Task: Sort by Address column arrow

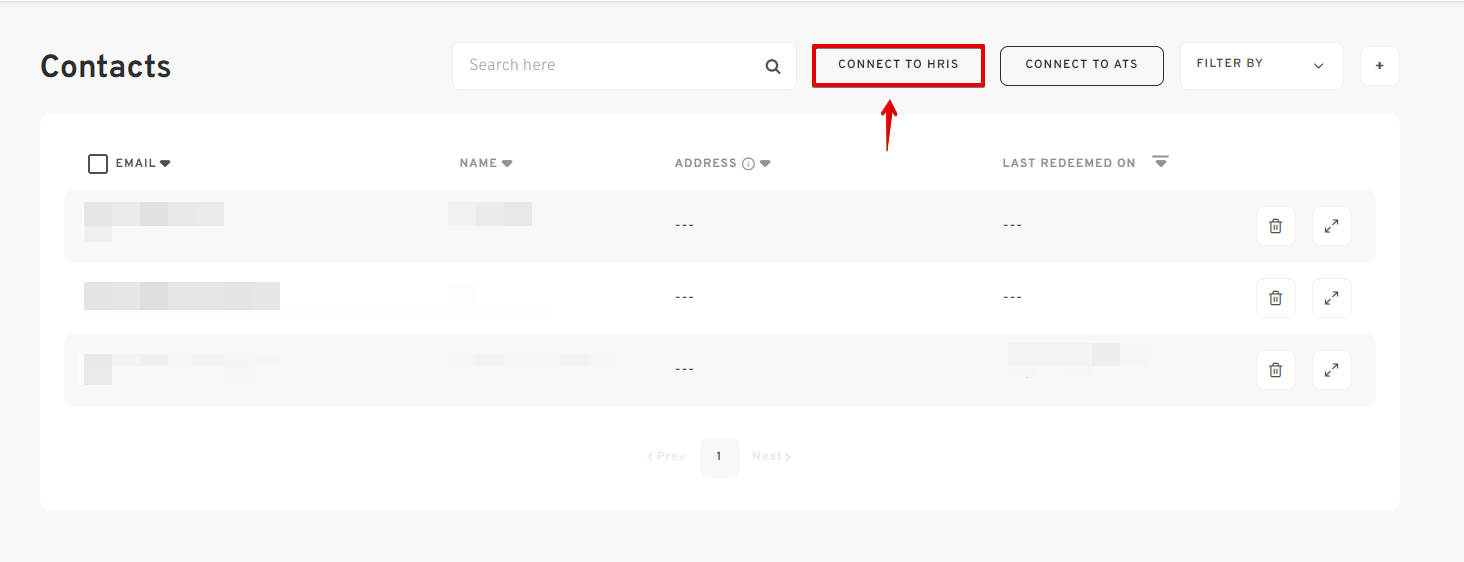Action: click(x=765, y=164)
